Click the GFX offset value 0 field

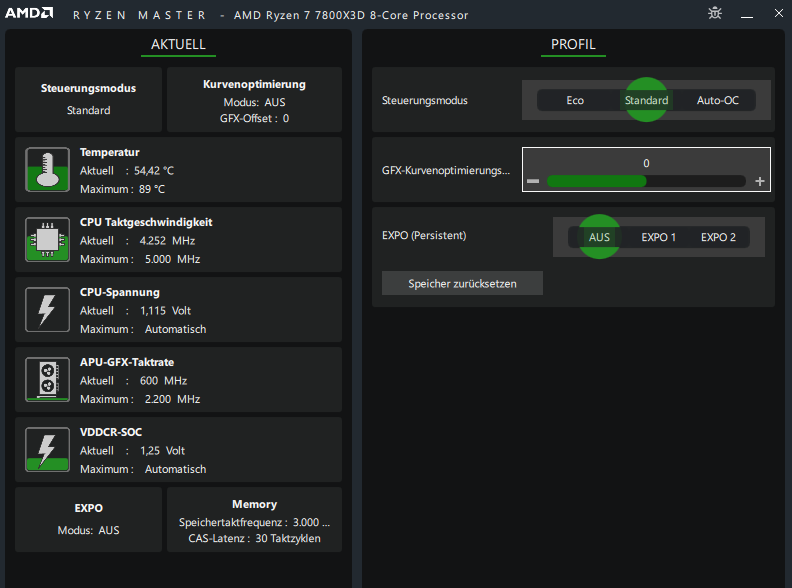point(646,163)
